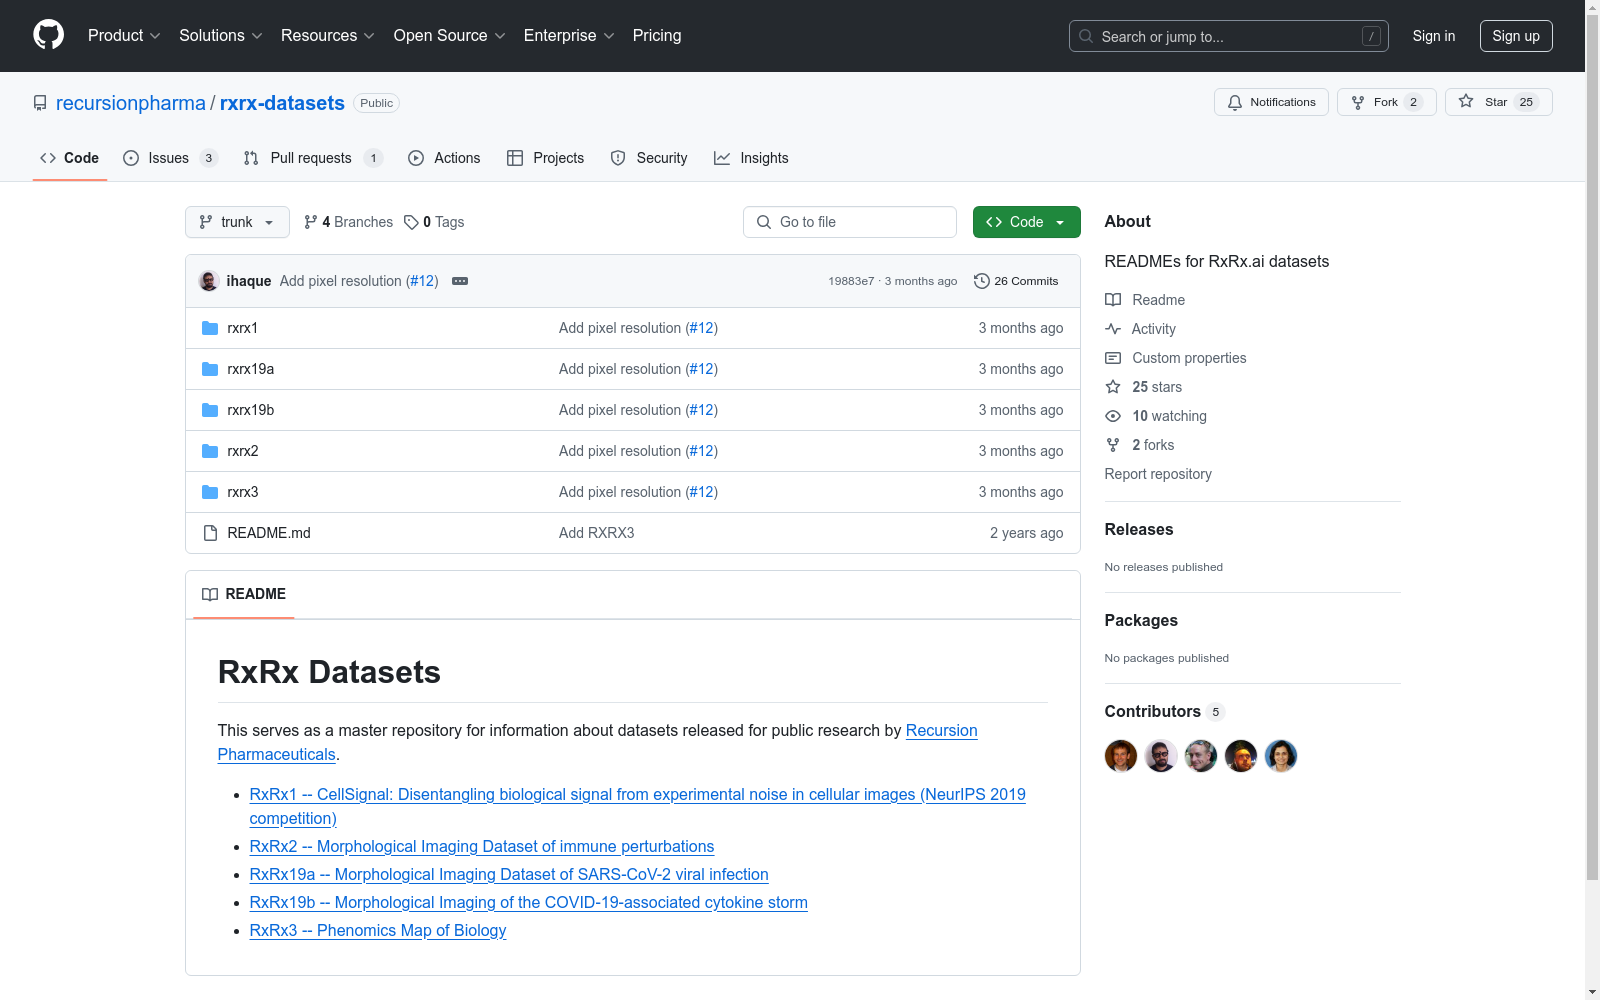
Task: Open the green Code download dropdown
Action: pos(1026,222)
